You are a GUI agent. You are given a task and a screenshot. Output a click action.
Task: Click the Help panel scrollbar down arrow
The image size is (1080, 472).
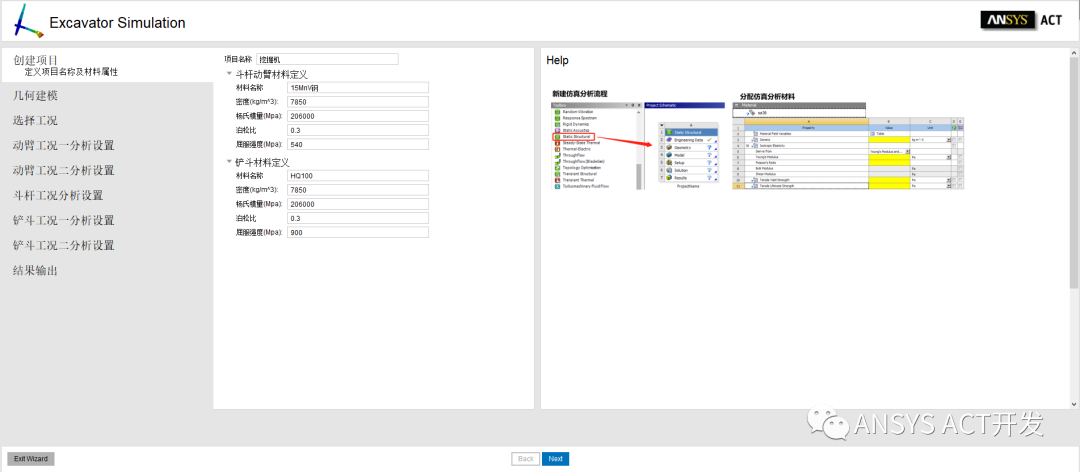pos(1074,404)
